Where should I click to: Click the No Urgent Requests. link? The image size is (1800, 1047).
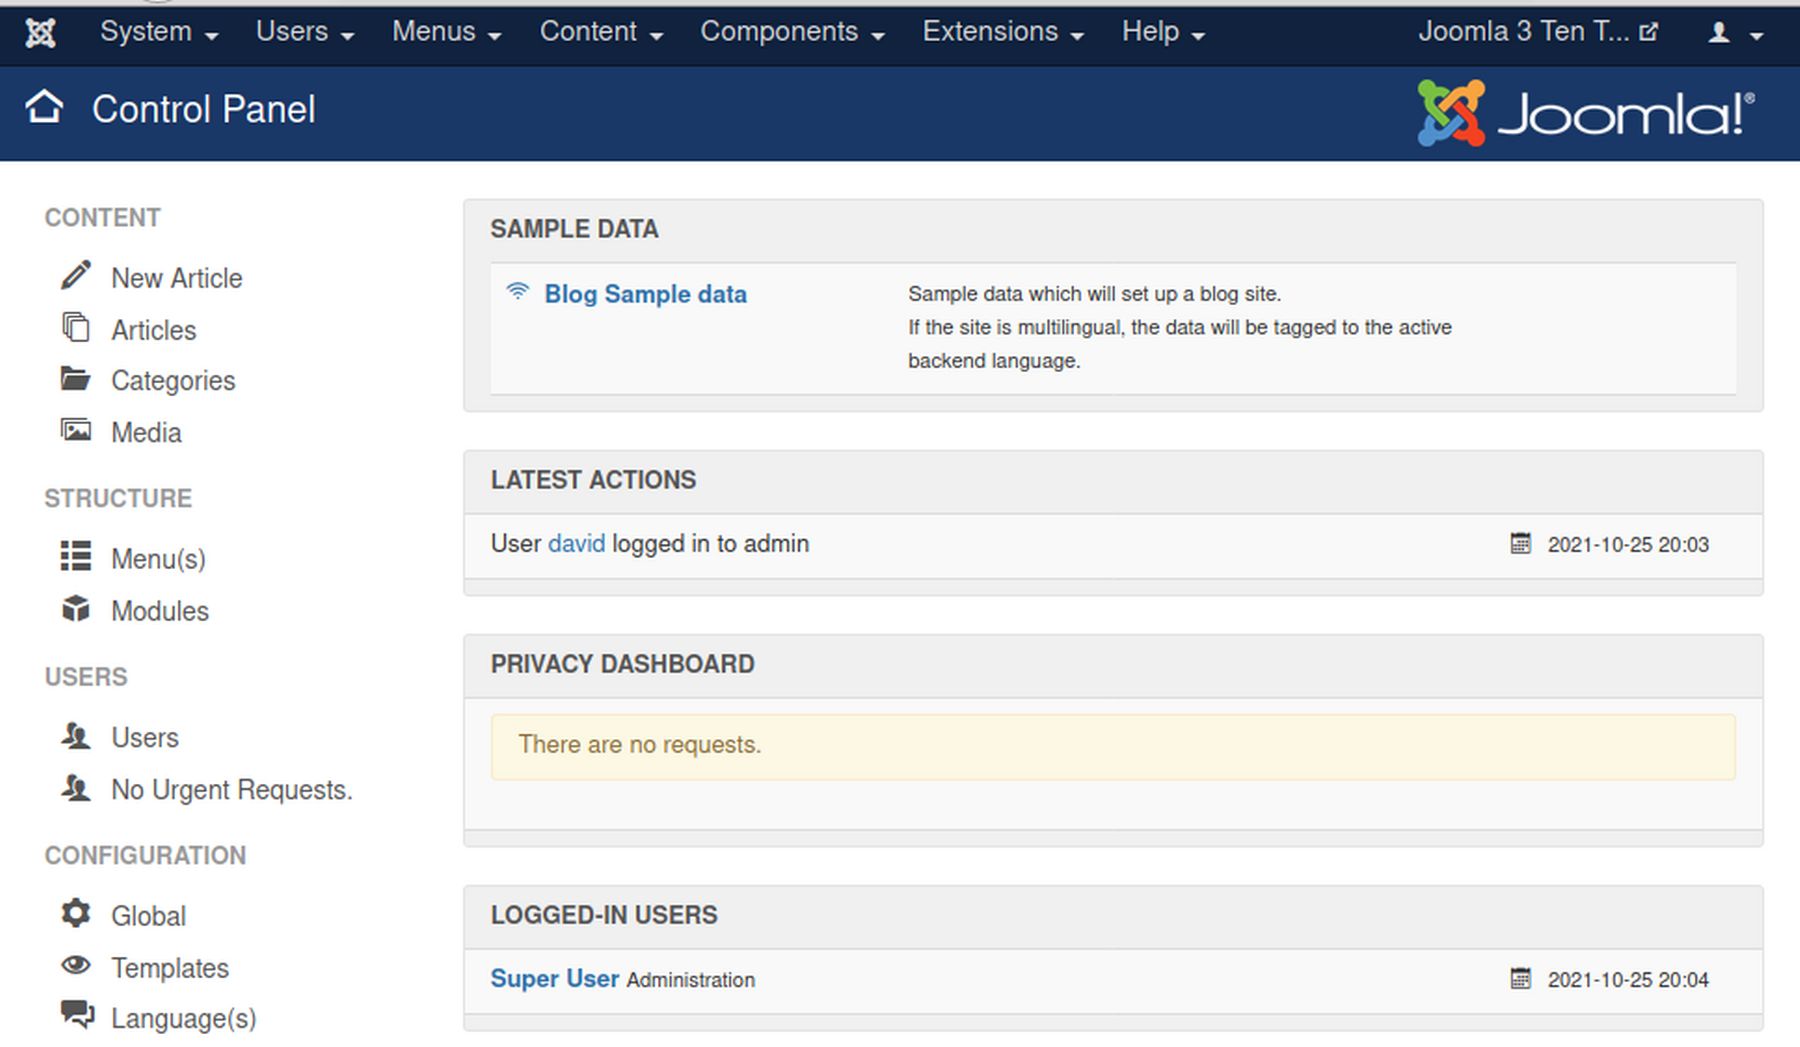(232, 790)
